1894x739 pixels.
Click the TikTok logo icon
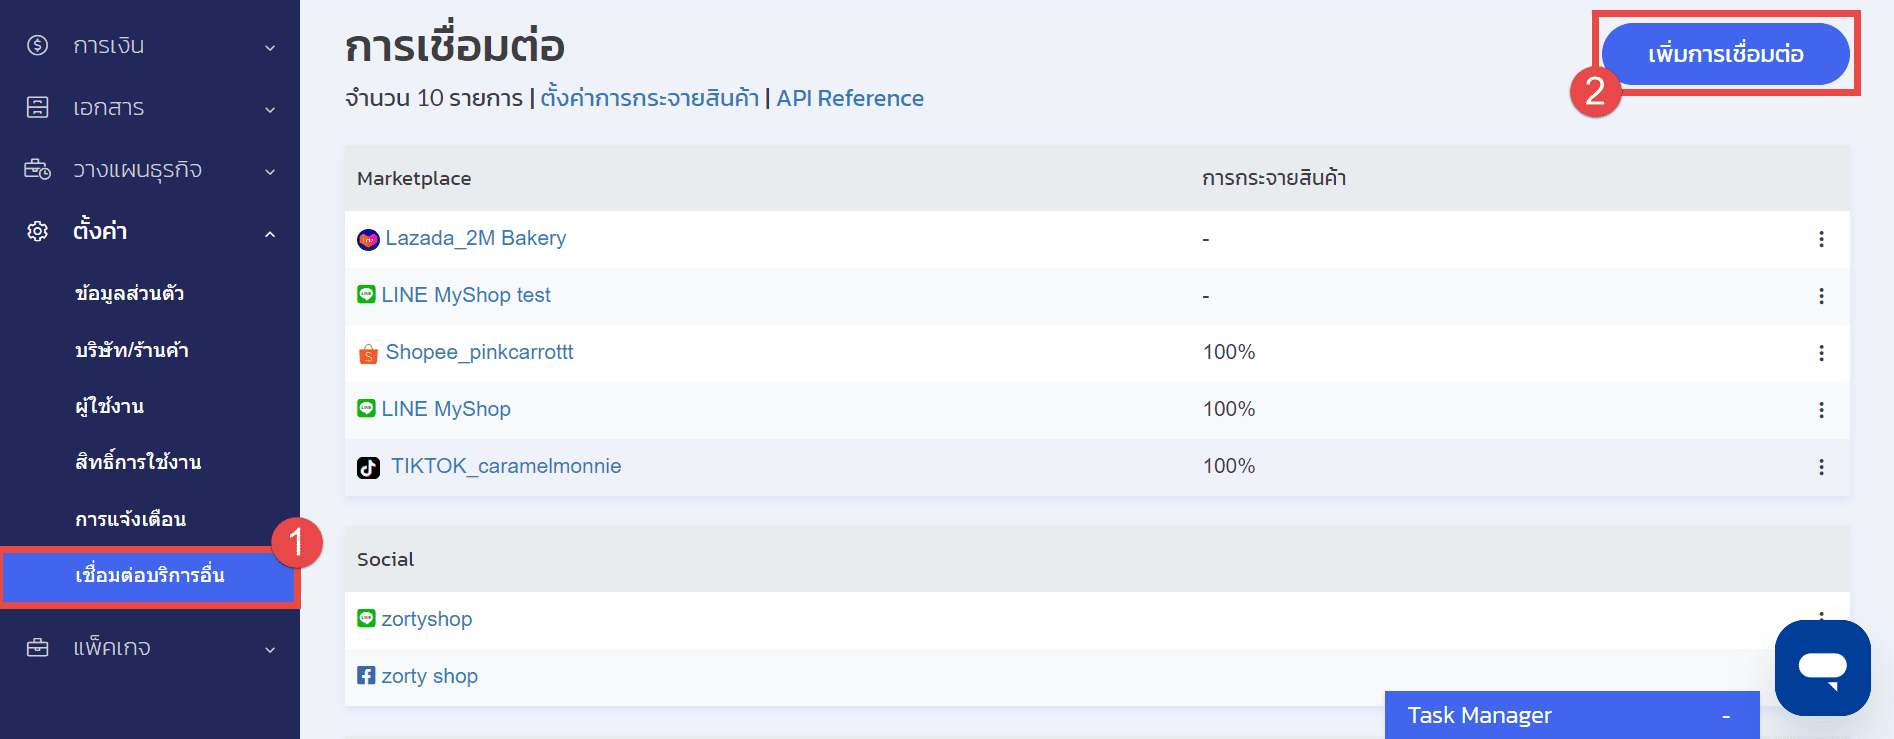click(368, 467)
